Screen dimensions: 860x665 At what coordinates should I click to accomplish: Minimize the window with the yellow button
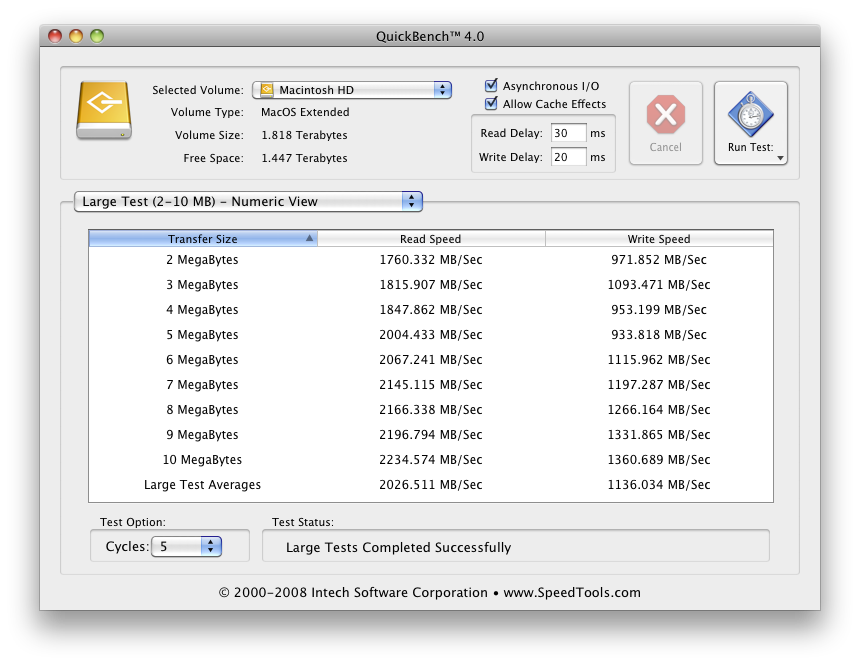click(x=76, y=36)
